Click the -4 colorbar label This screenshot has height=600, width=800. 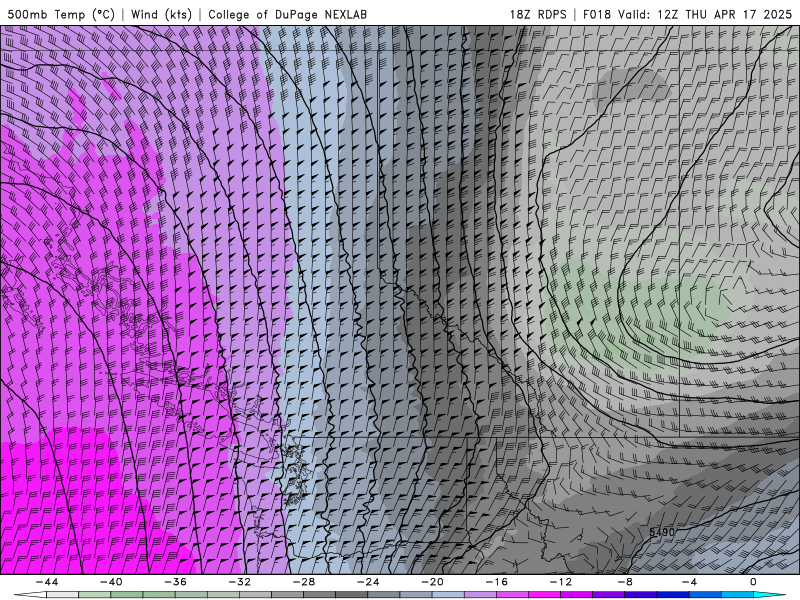point(690,582)
